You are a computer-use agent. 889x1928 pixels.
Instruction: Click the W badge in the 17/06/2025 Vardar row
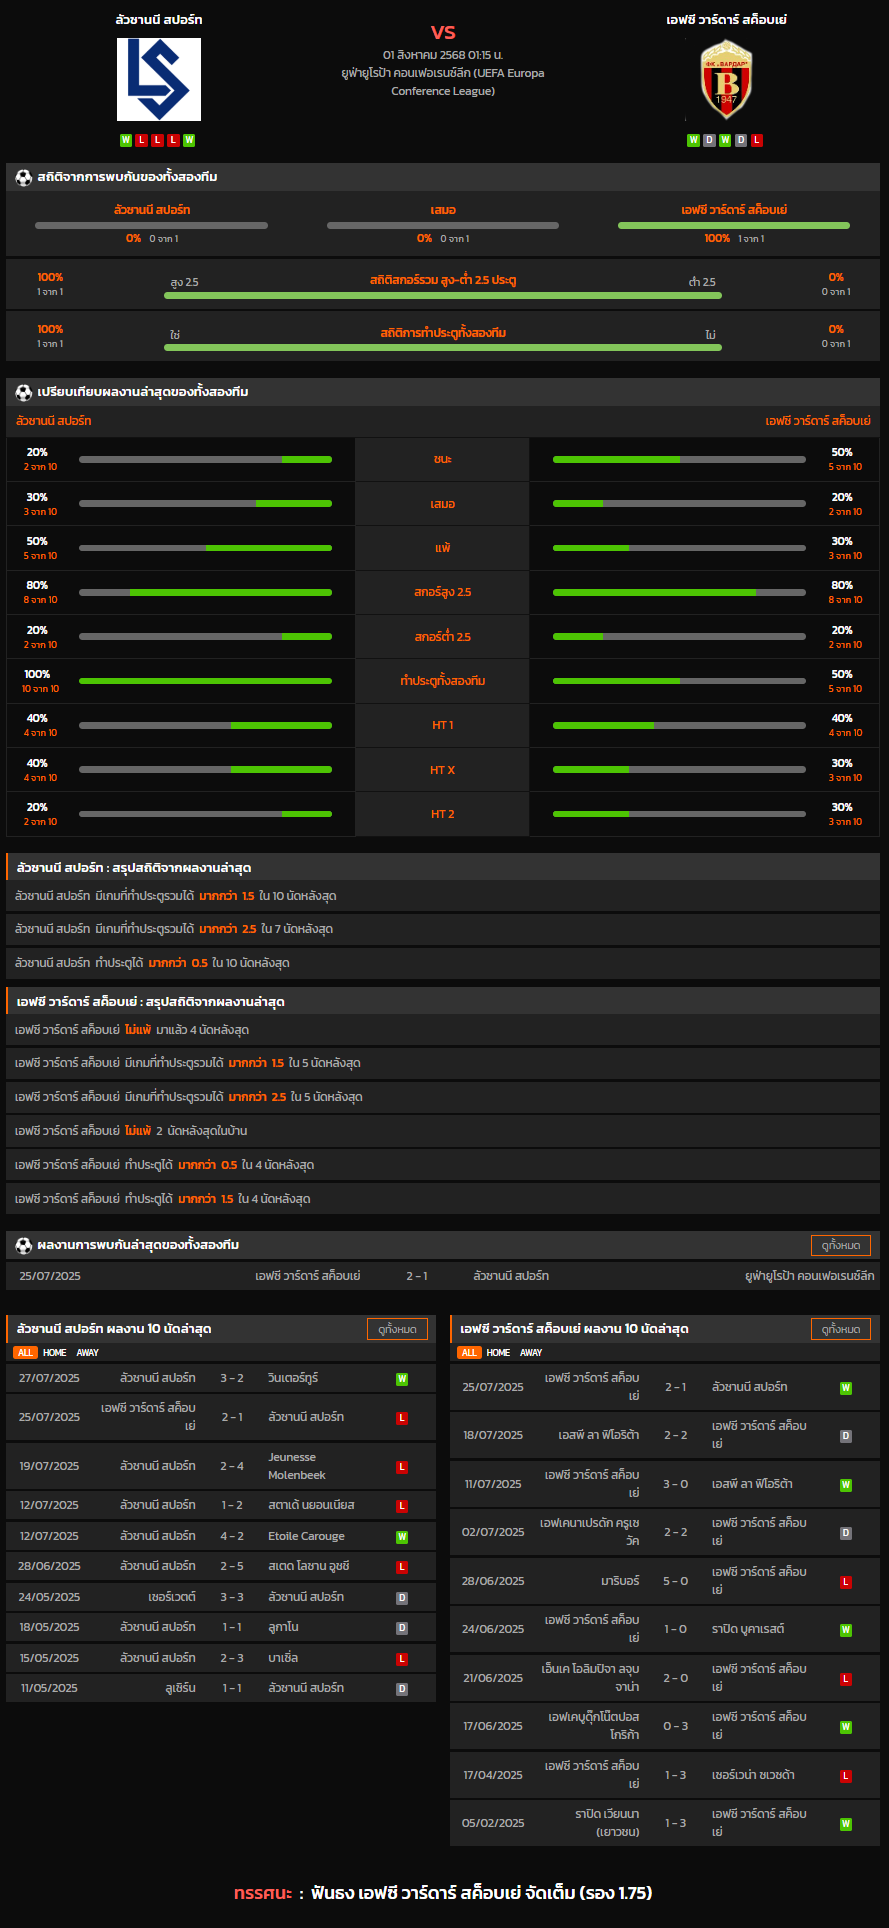pos(846,1727)
